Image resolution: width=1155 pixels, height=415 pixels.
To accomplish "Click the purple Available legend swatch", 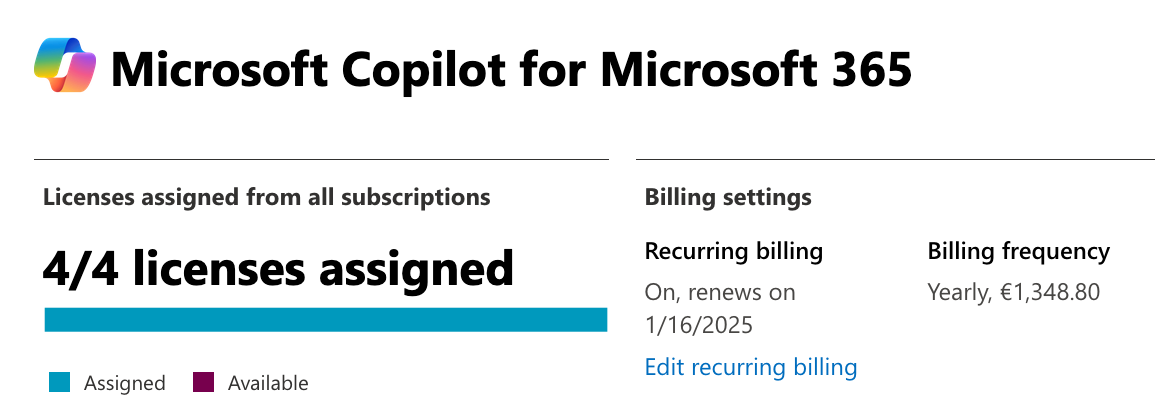I will point(203,383).
